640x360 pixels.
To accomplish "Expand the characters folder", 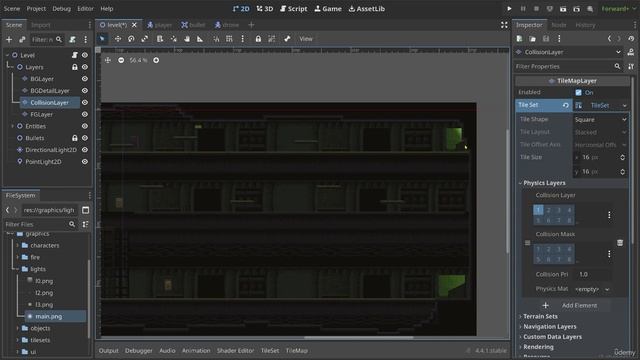I will (18, 245).
